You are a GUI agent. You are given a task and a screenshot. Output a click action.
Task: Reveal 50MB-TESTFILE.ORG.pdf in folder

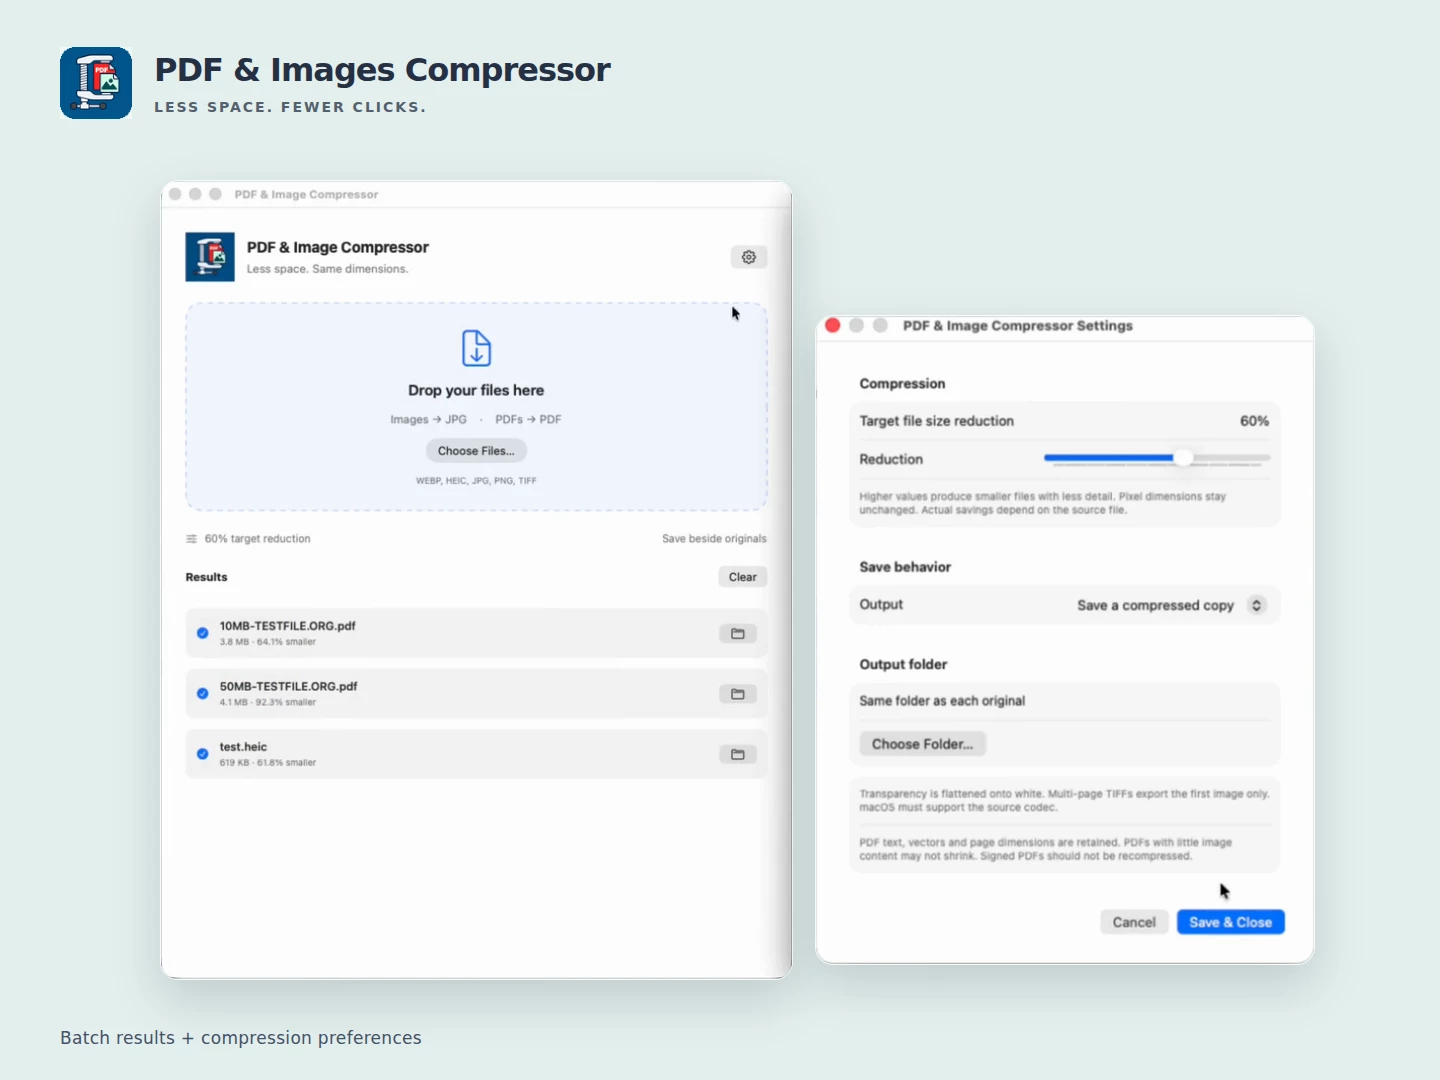click(738, 694)
